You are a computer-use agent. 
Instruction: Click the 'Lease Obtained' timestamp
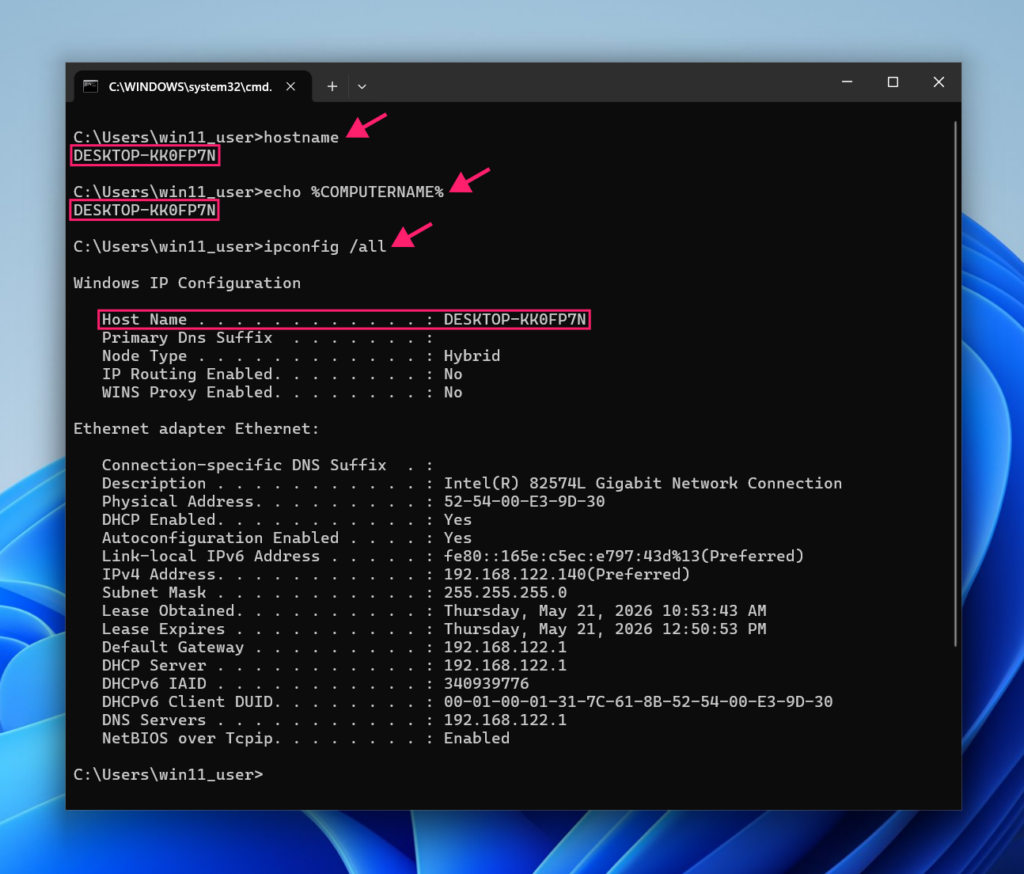pyautogui.click(x=605, y=611)
